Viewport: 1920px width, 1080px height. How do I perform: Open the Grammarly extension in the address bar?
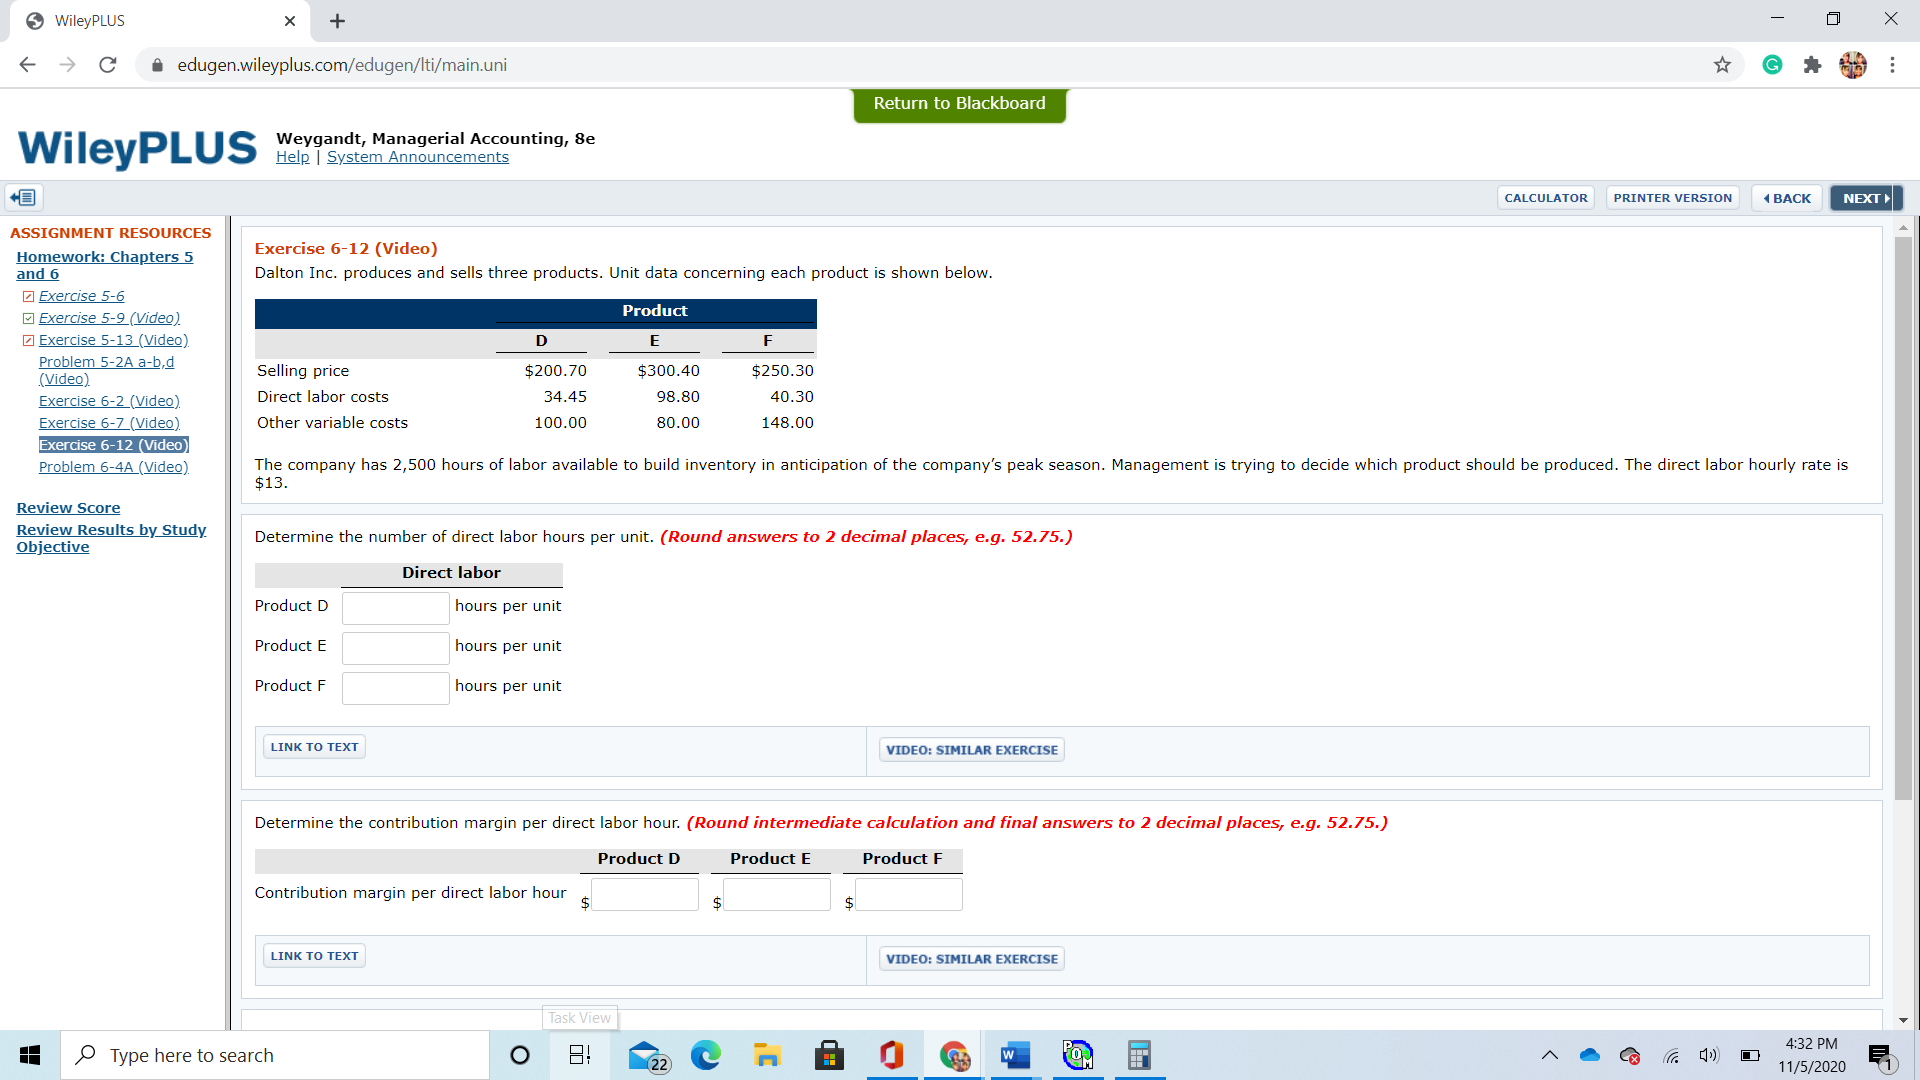tap(1772, 64)
